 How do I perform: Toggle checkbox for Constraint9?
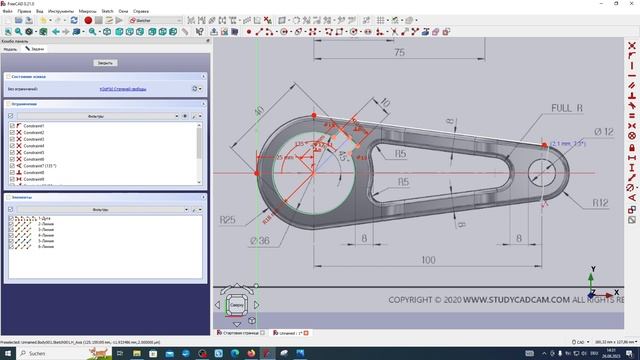click(12, 179)
